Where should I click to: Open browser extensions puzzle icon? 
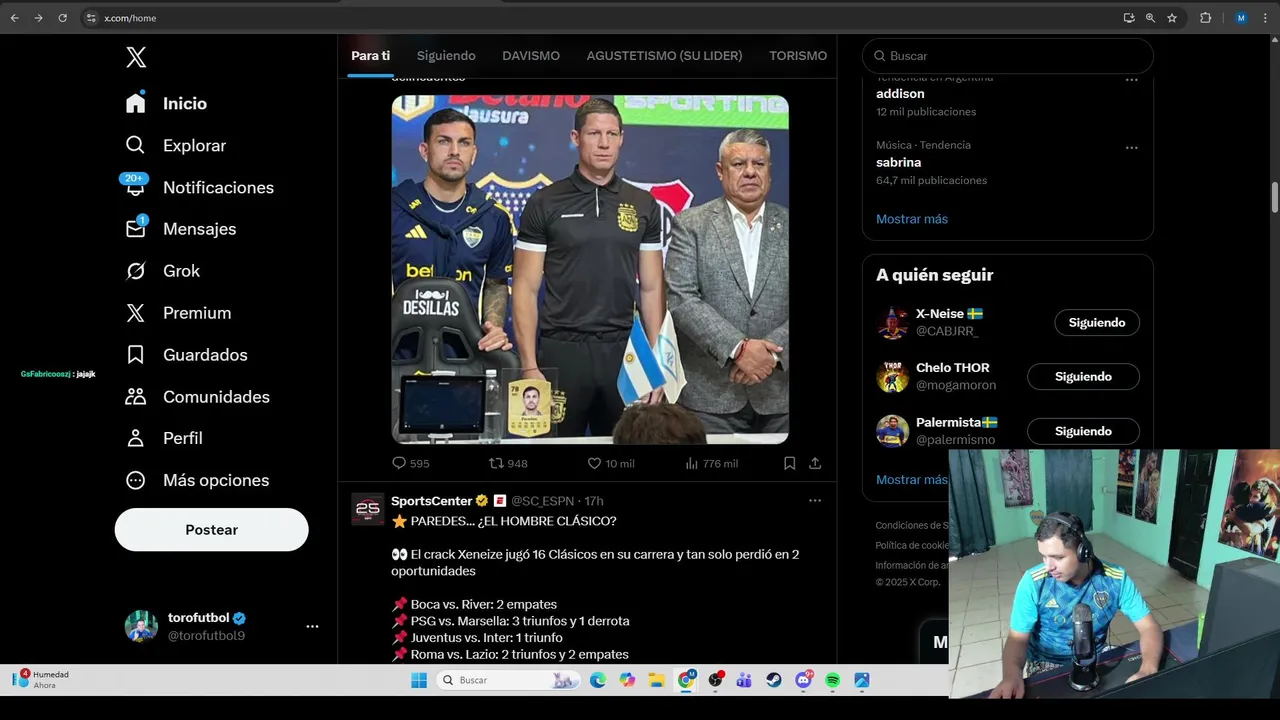tap(1205, 18)
